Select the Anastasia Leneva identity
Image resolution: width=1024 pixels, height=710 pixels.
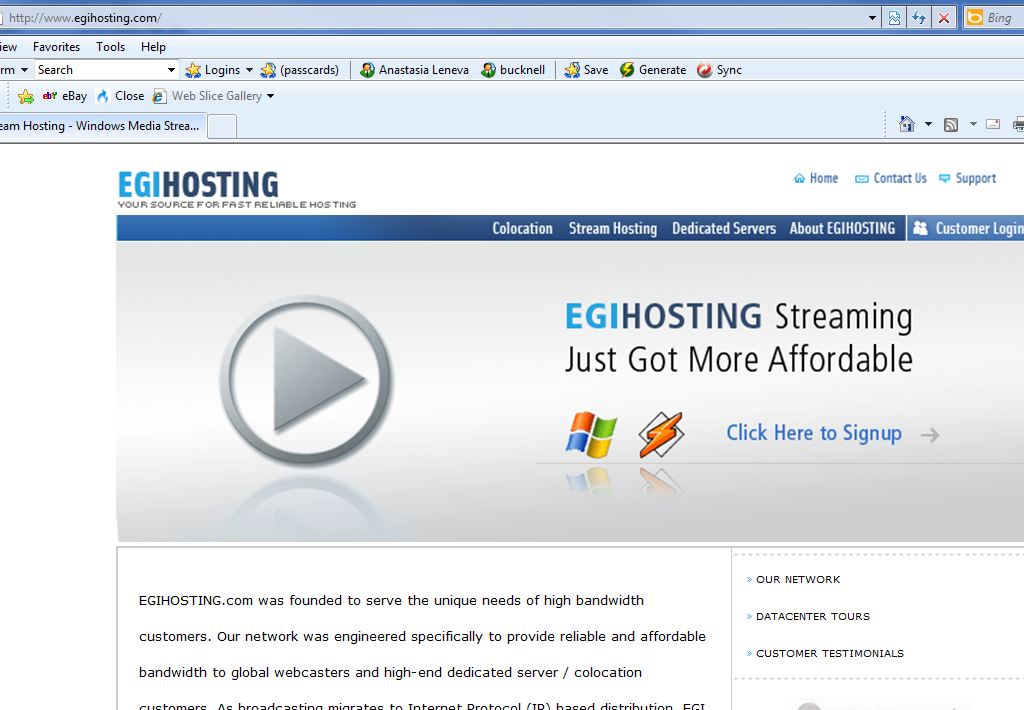415,70
